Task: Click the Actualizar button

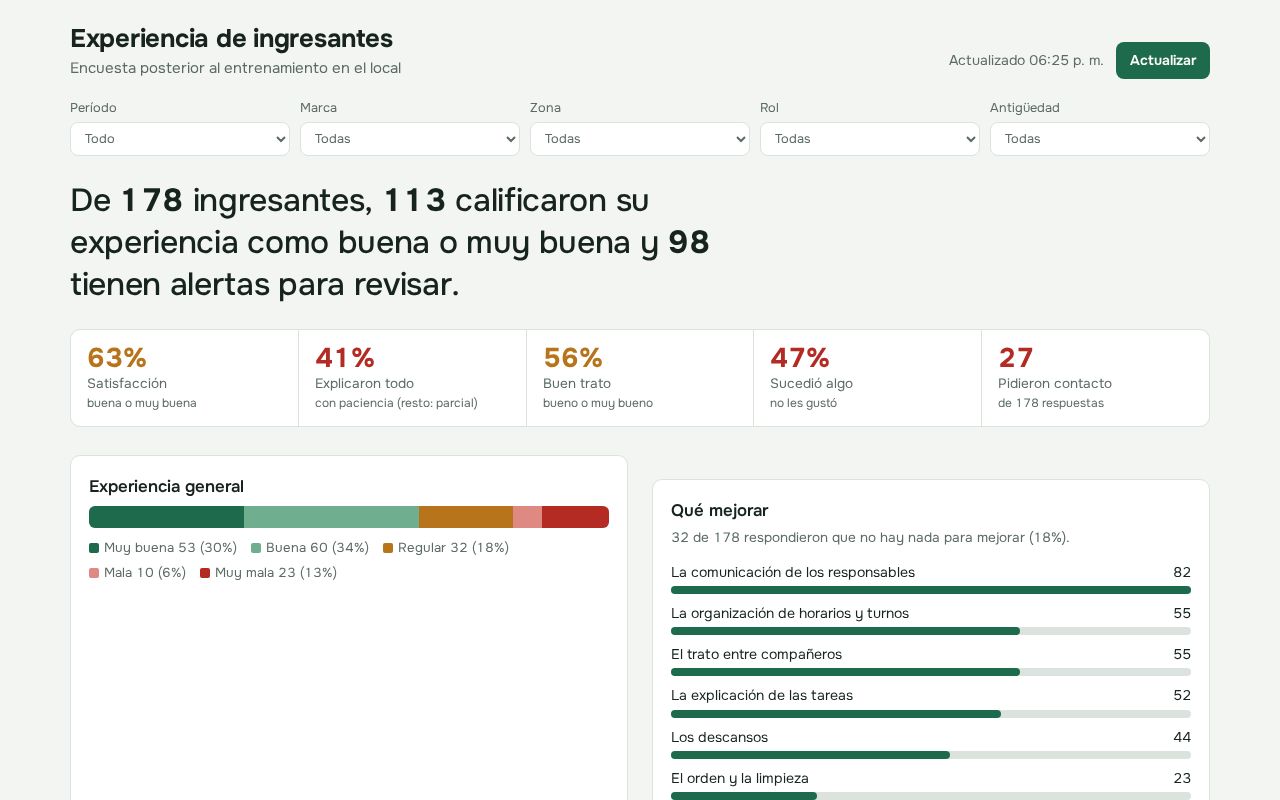Action: click(1162, 60)
